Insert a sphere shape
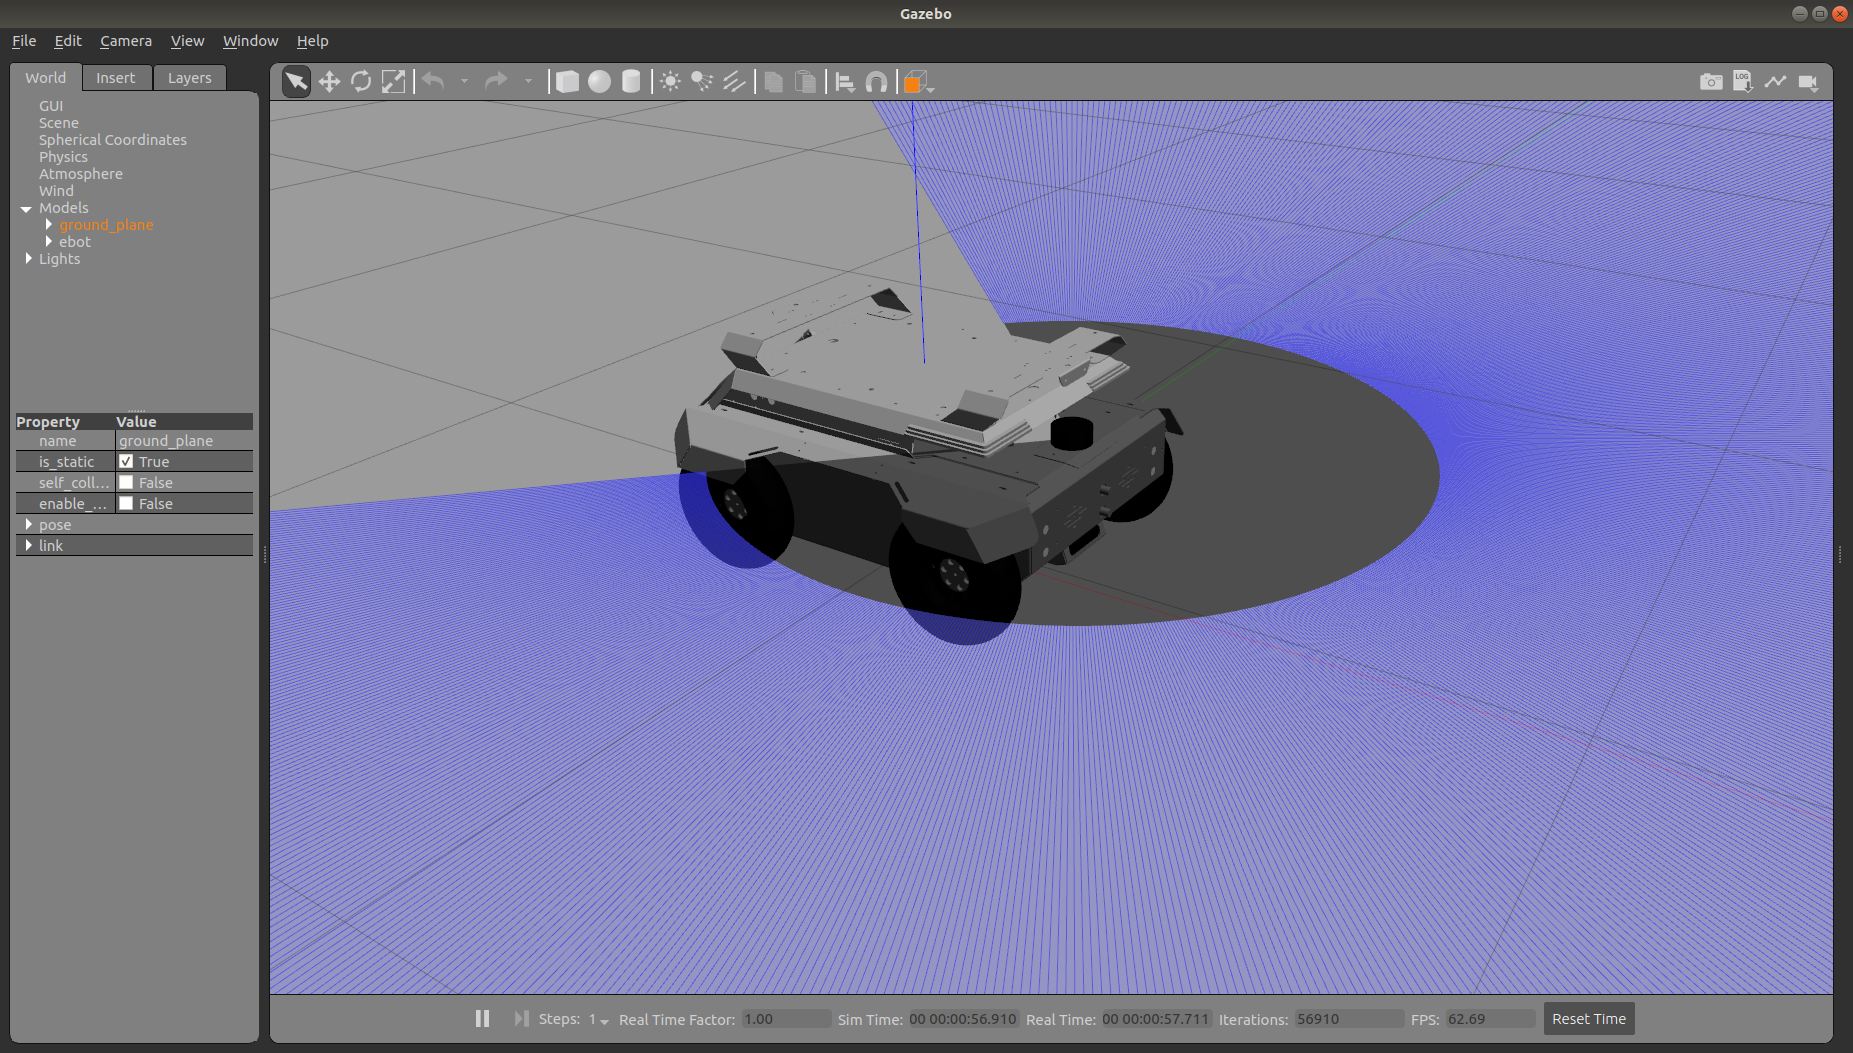 (599, 81)
